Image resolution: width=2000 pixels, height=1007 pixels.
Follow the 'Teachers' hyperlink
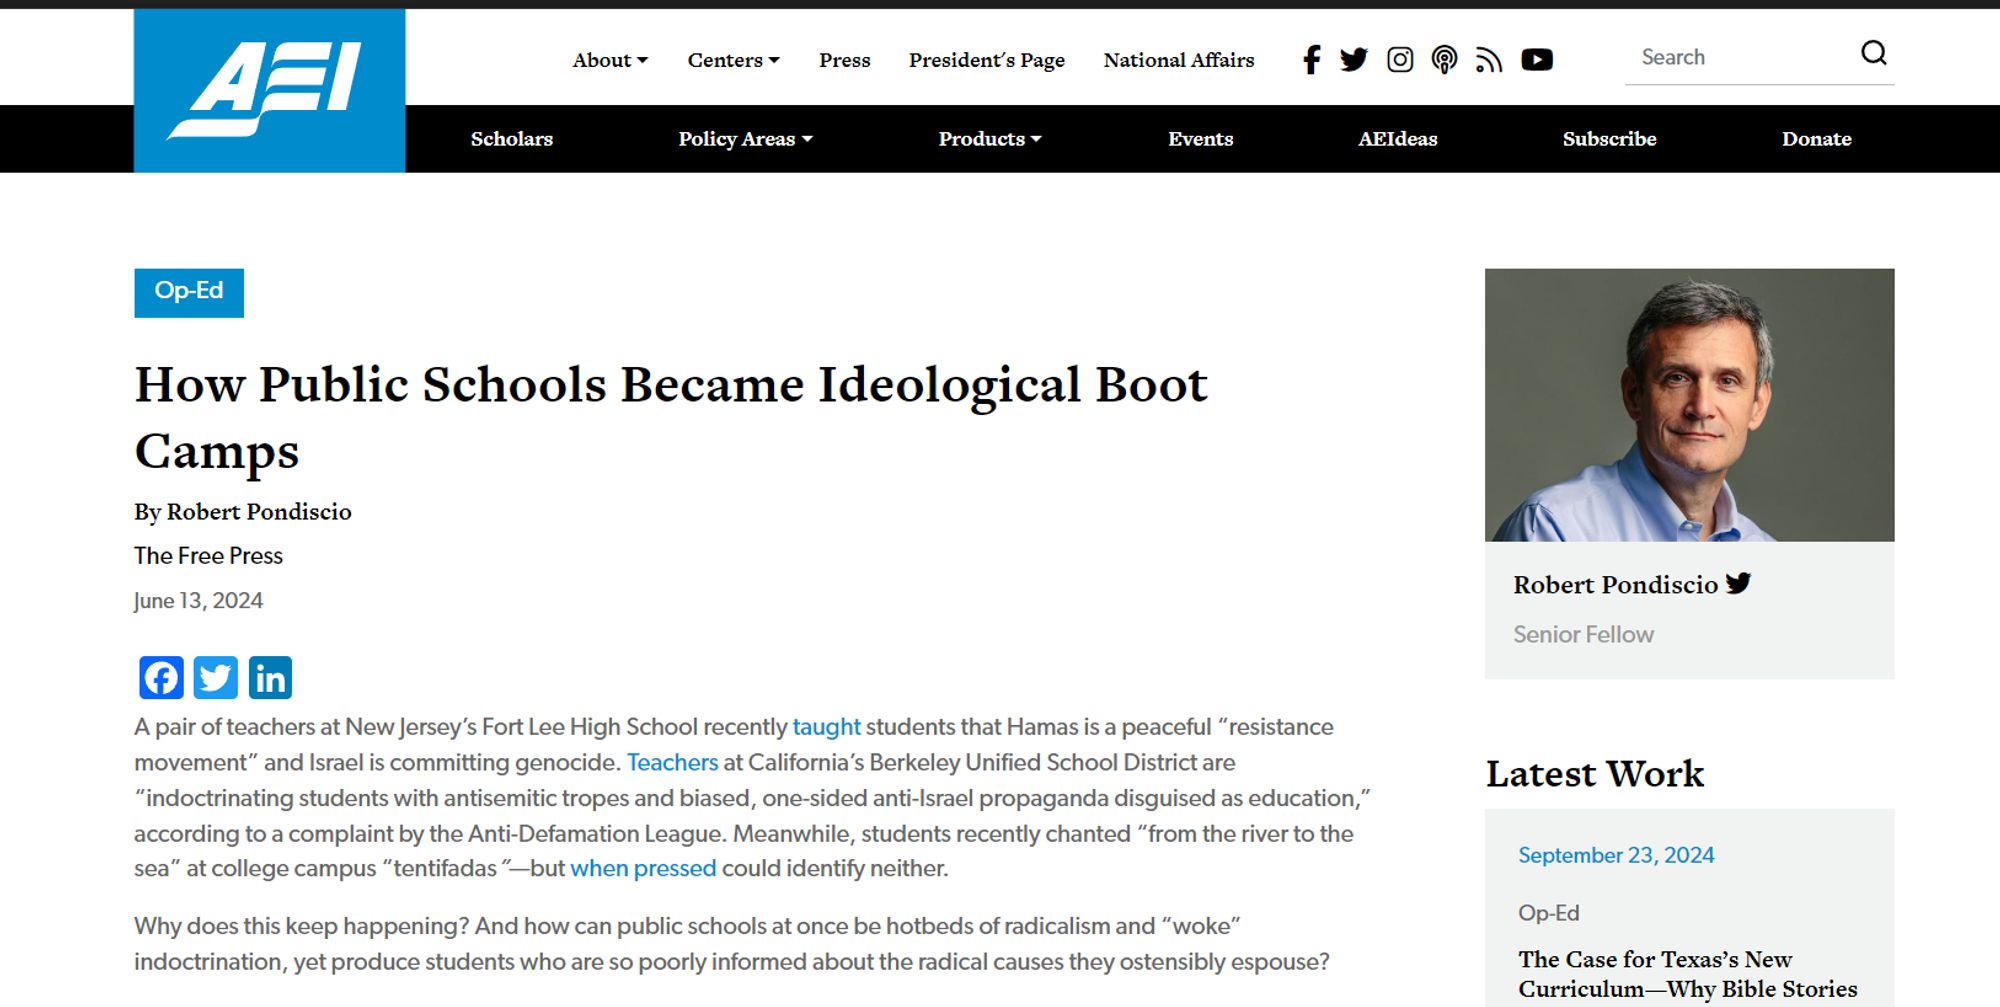(x=673, y=762)
